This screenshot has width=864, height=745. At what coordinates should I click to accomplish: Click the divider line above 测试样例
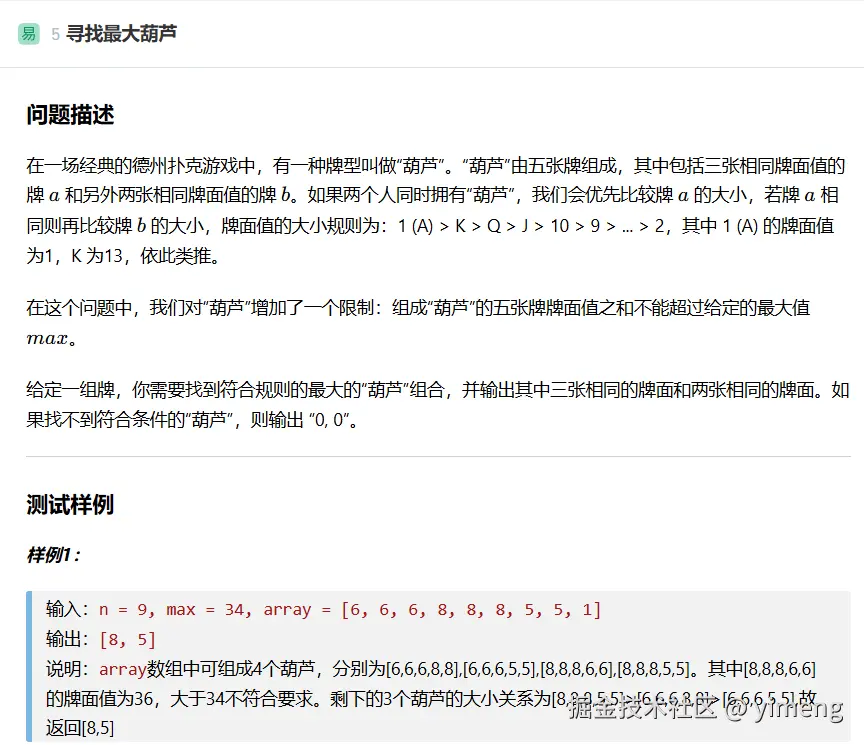(438, 457)
